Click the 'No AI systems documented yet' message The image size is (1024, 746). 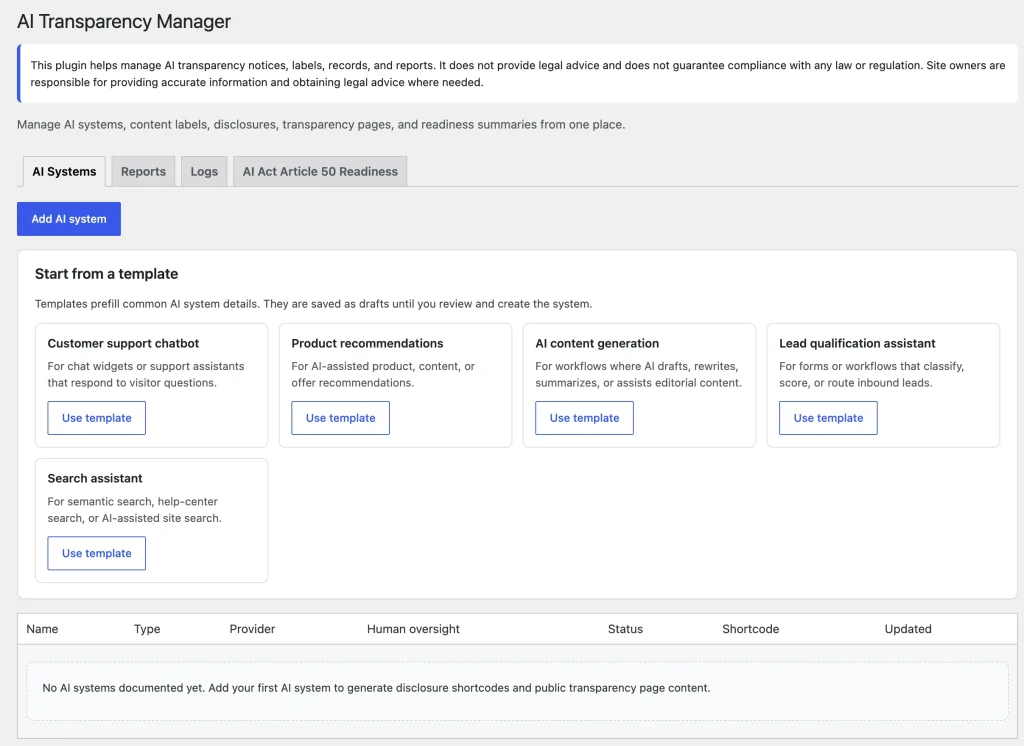click(x=376, y=688)
